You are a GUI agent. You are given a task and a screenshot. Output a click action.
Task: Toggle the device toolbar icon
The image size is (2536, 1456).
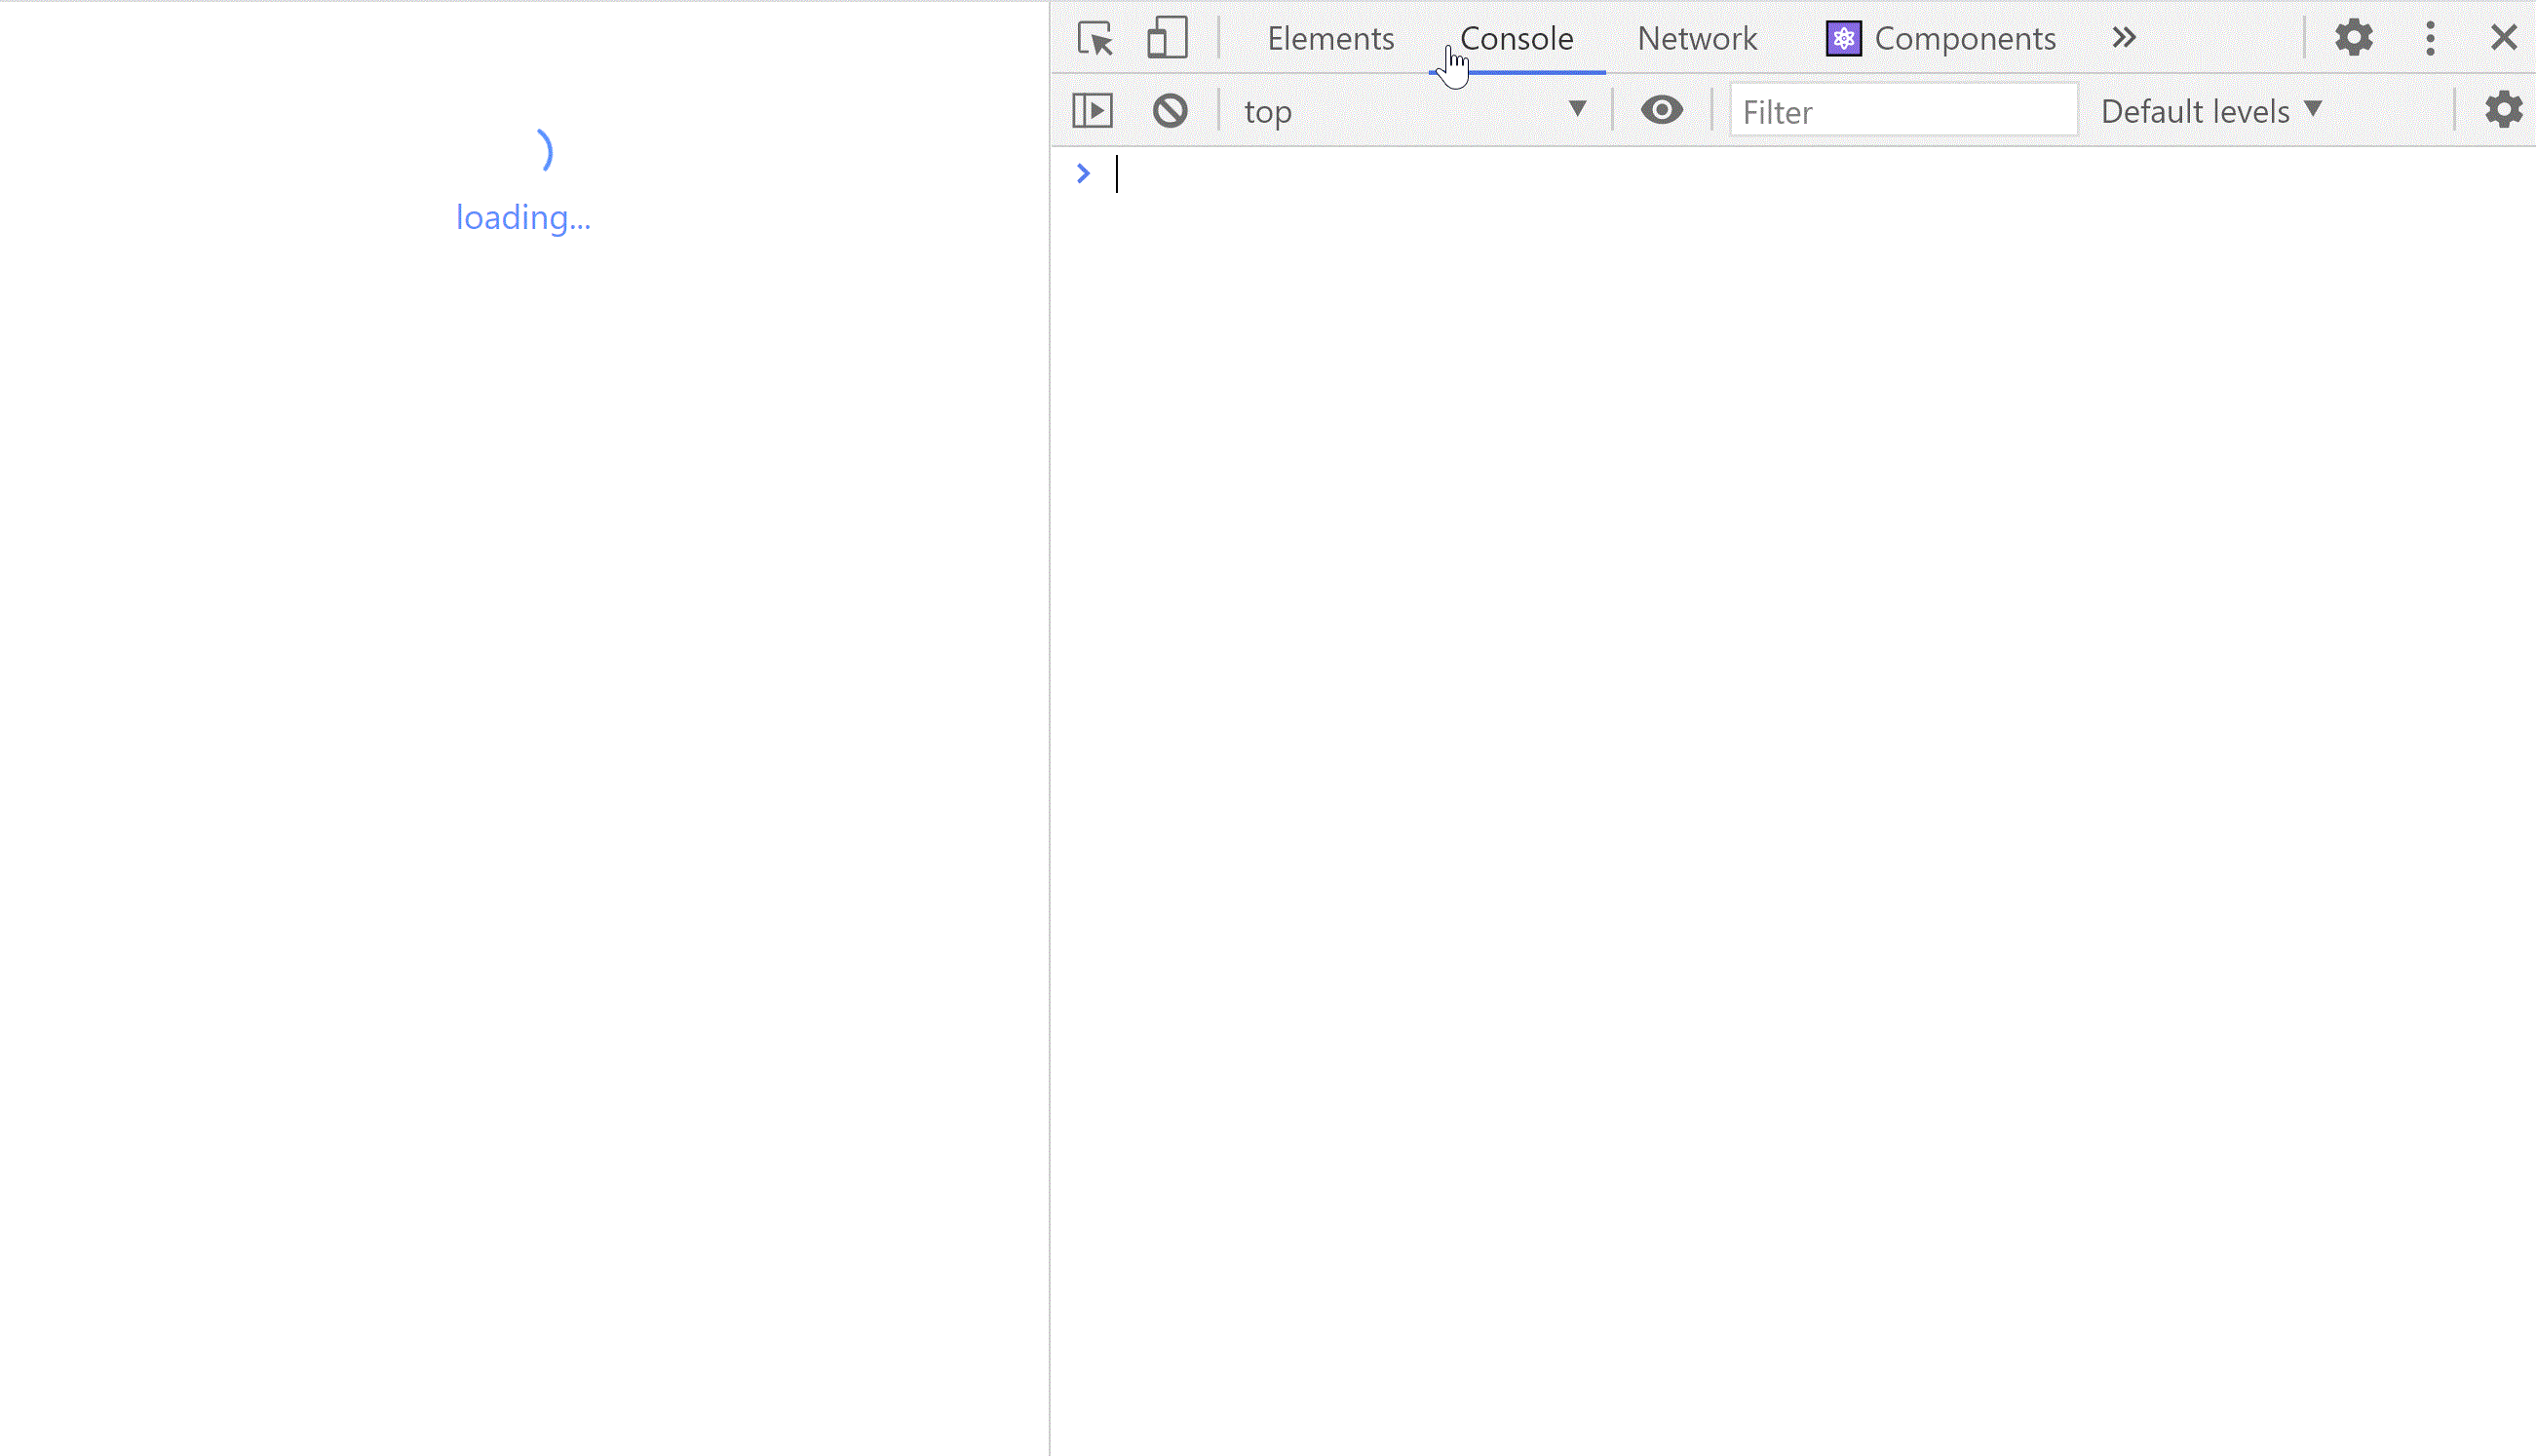tap(1166, 39)
